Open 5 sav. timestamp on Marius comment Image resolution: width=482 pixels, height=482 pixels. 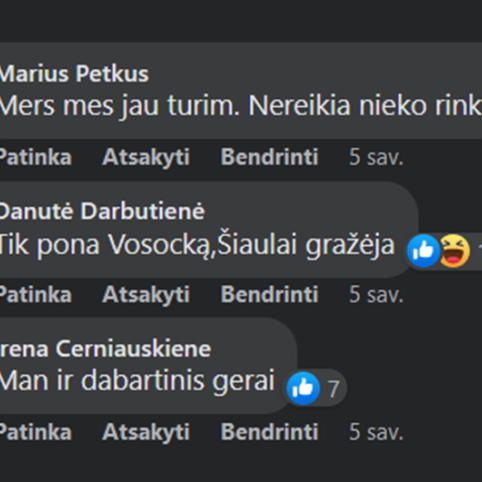pos(376,157)
